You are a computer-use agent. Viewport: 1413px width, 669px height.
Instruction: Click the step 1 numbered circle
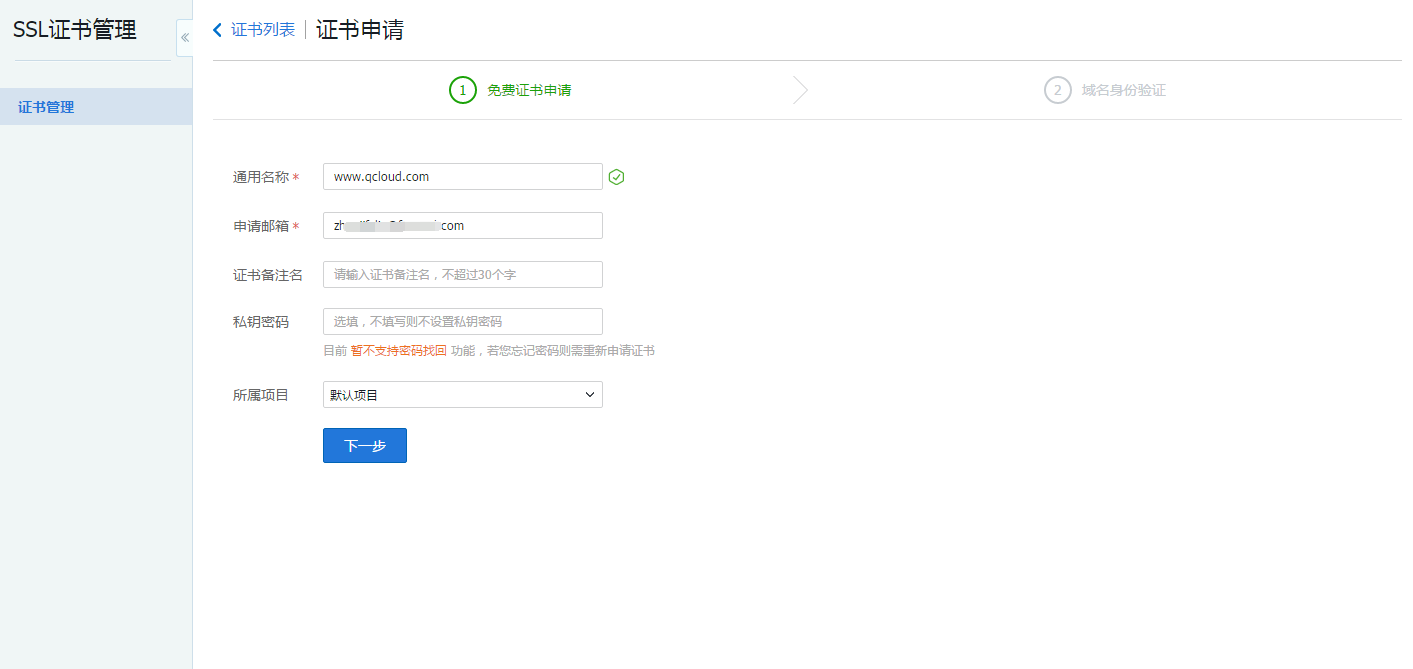462,90
